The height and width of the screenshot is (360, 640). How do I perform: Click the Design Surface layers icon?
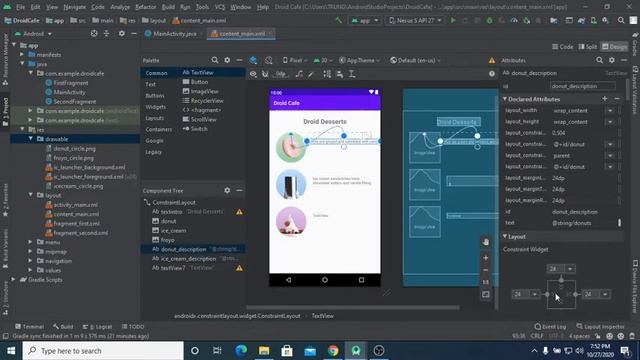click(253, 60)
